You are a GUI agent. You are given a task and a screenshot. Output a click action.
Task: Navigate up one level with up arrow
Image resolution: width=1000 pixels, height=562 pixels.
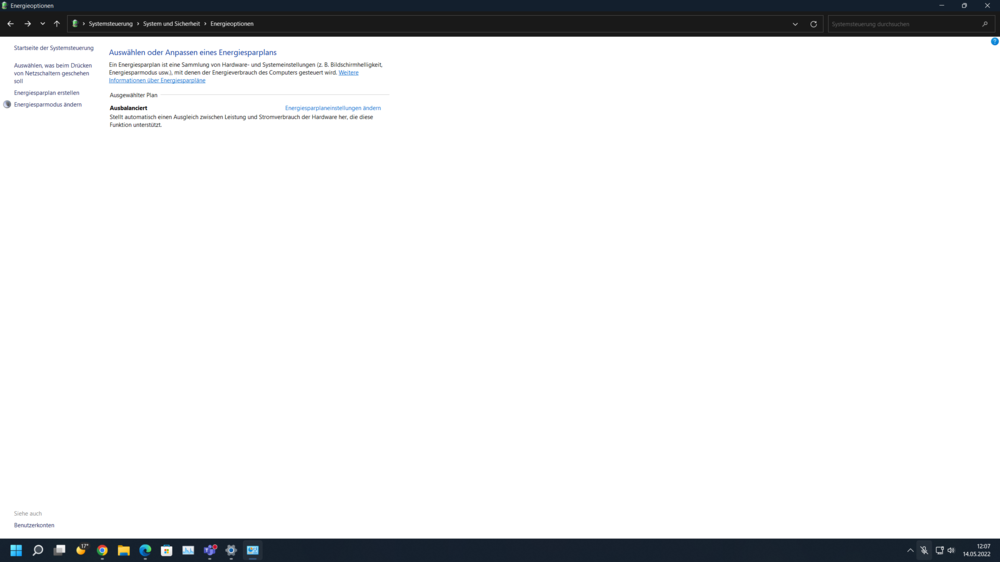click(57, 24)
